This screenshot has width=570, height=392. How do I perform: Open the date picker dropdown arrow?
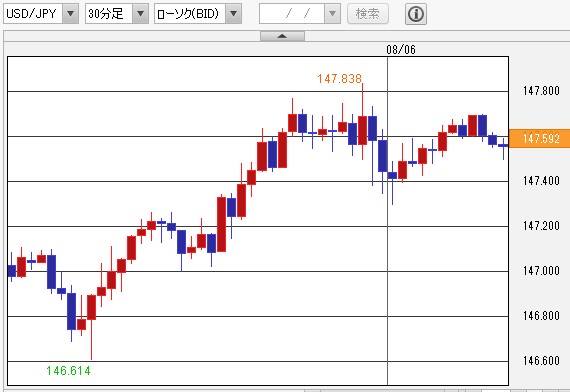pyautogui.click(x=332, y=14)
